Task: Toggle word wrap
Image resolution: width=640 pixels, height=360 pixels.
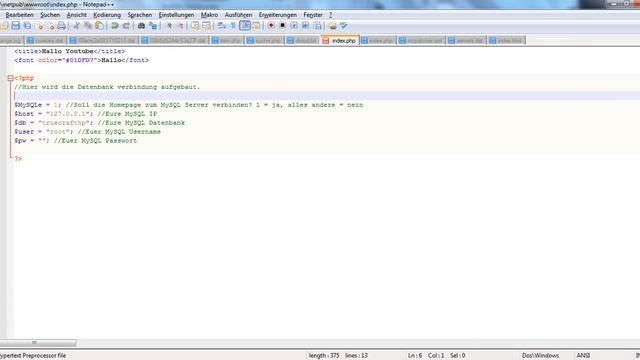Action: point(222,26)
